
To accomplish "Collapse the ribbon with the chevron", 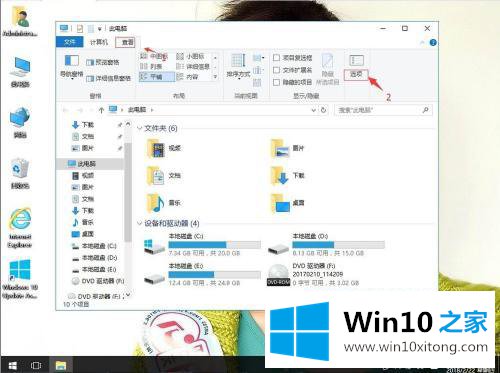I will [422, 43].
